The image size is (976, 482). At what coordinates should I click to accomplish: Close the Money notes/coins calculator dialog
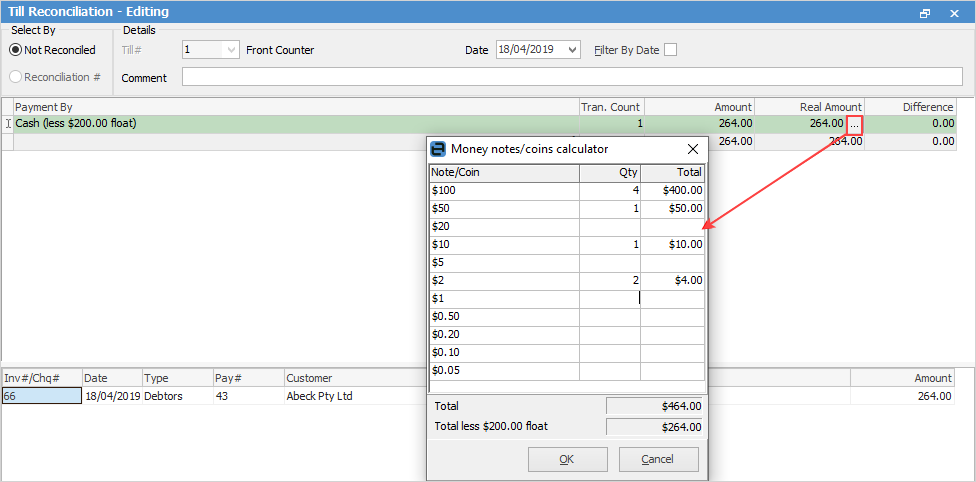[692, 149]
